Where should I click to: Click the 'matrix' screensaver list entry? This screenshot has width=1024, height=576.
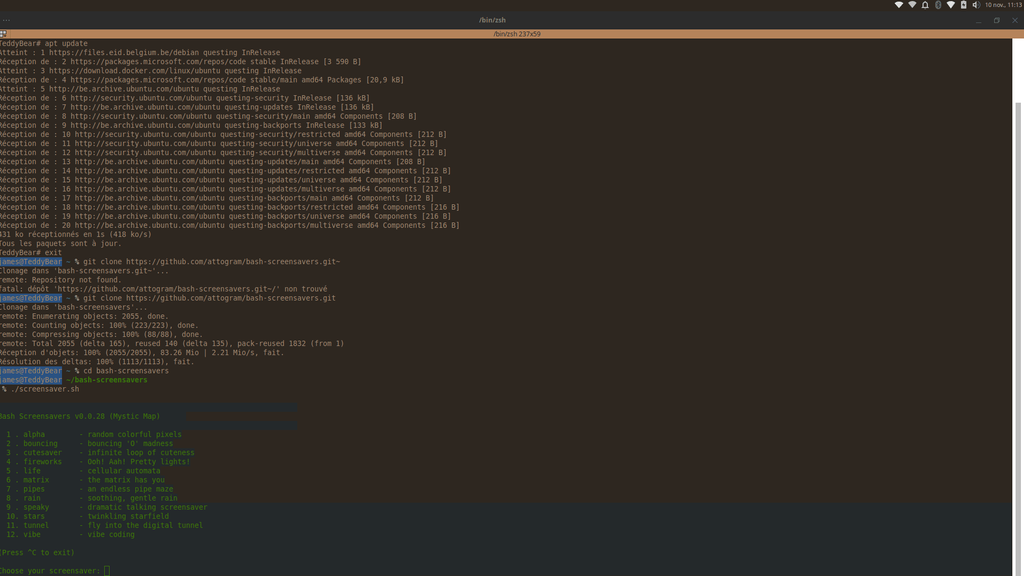35,480
